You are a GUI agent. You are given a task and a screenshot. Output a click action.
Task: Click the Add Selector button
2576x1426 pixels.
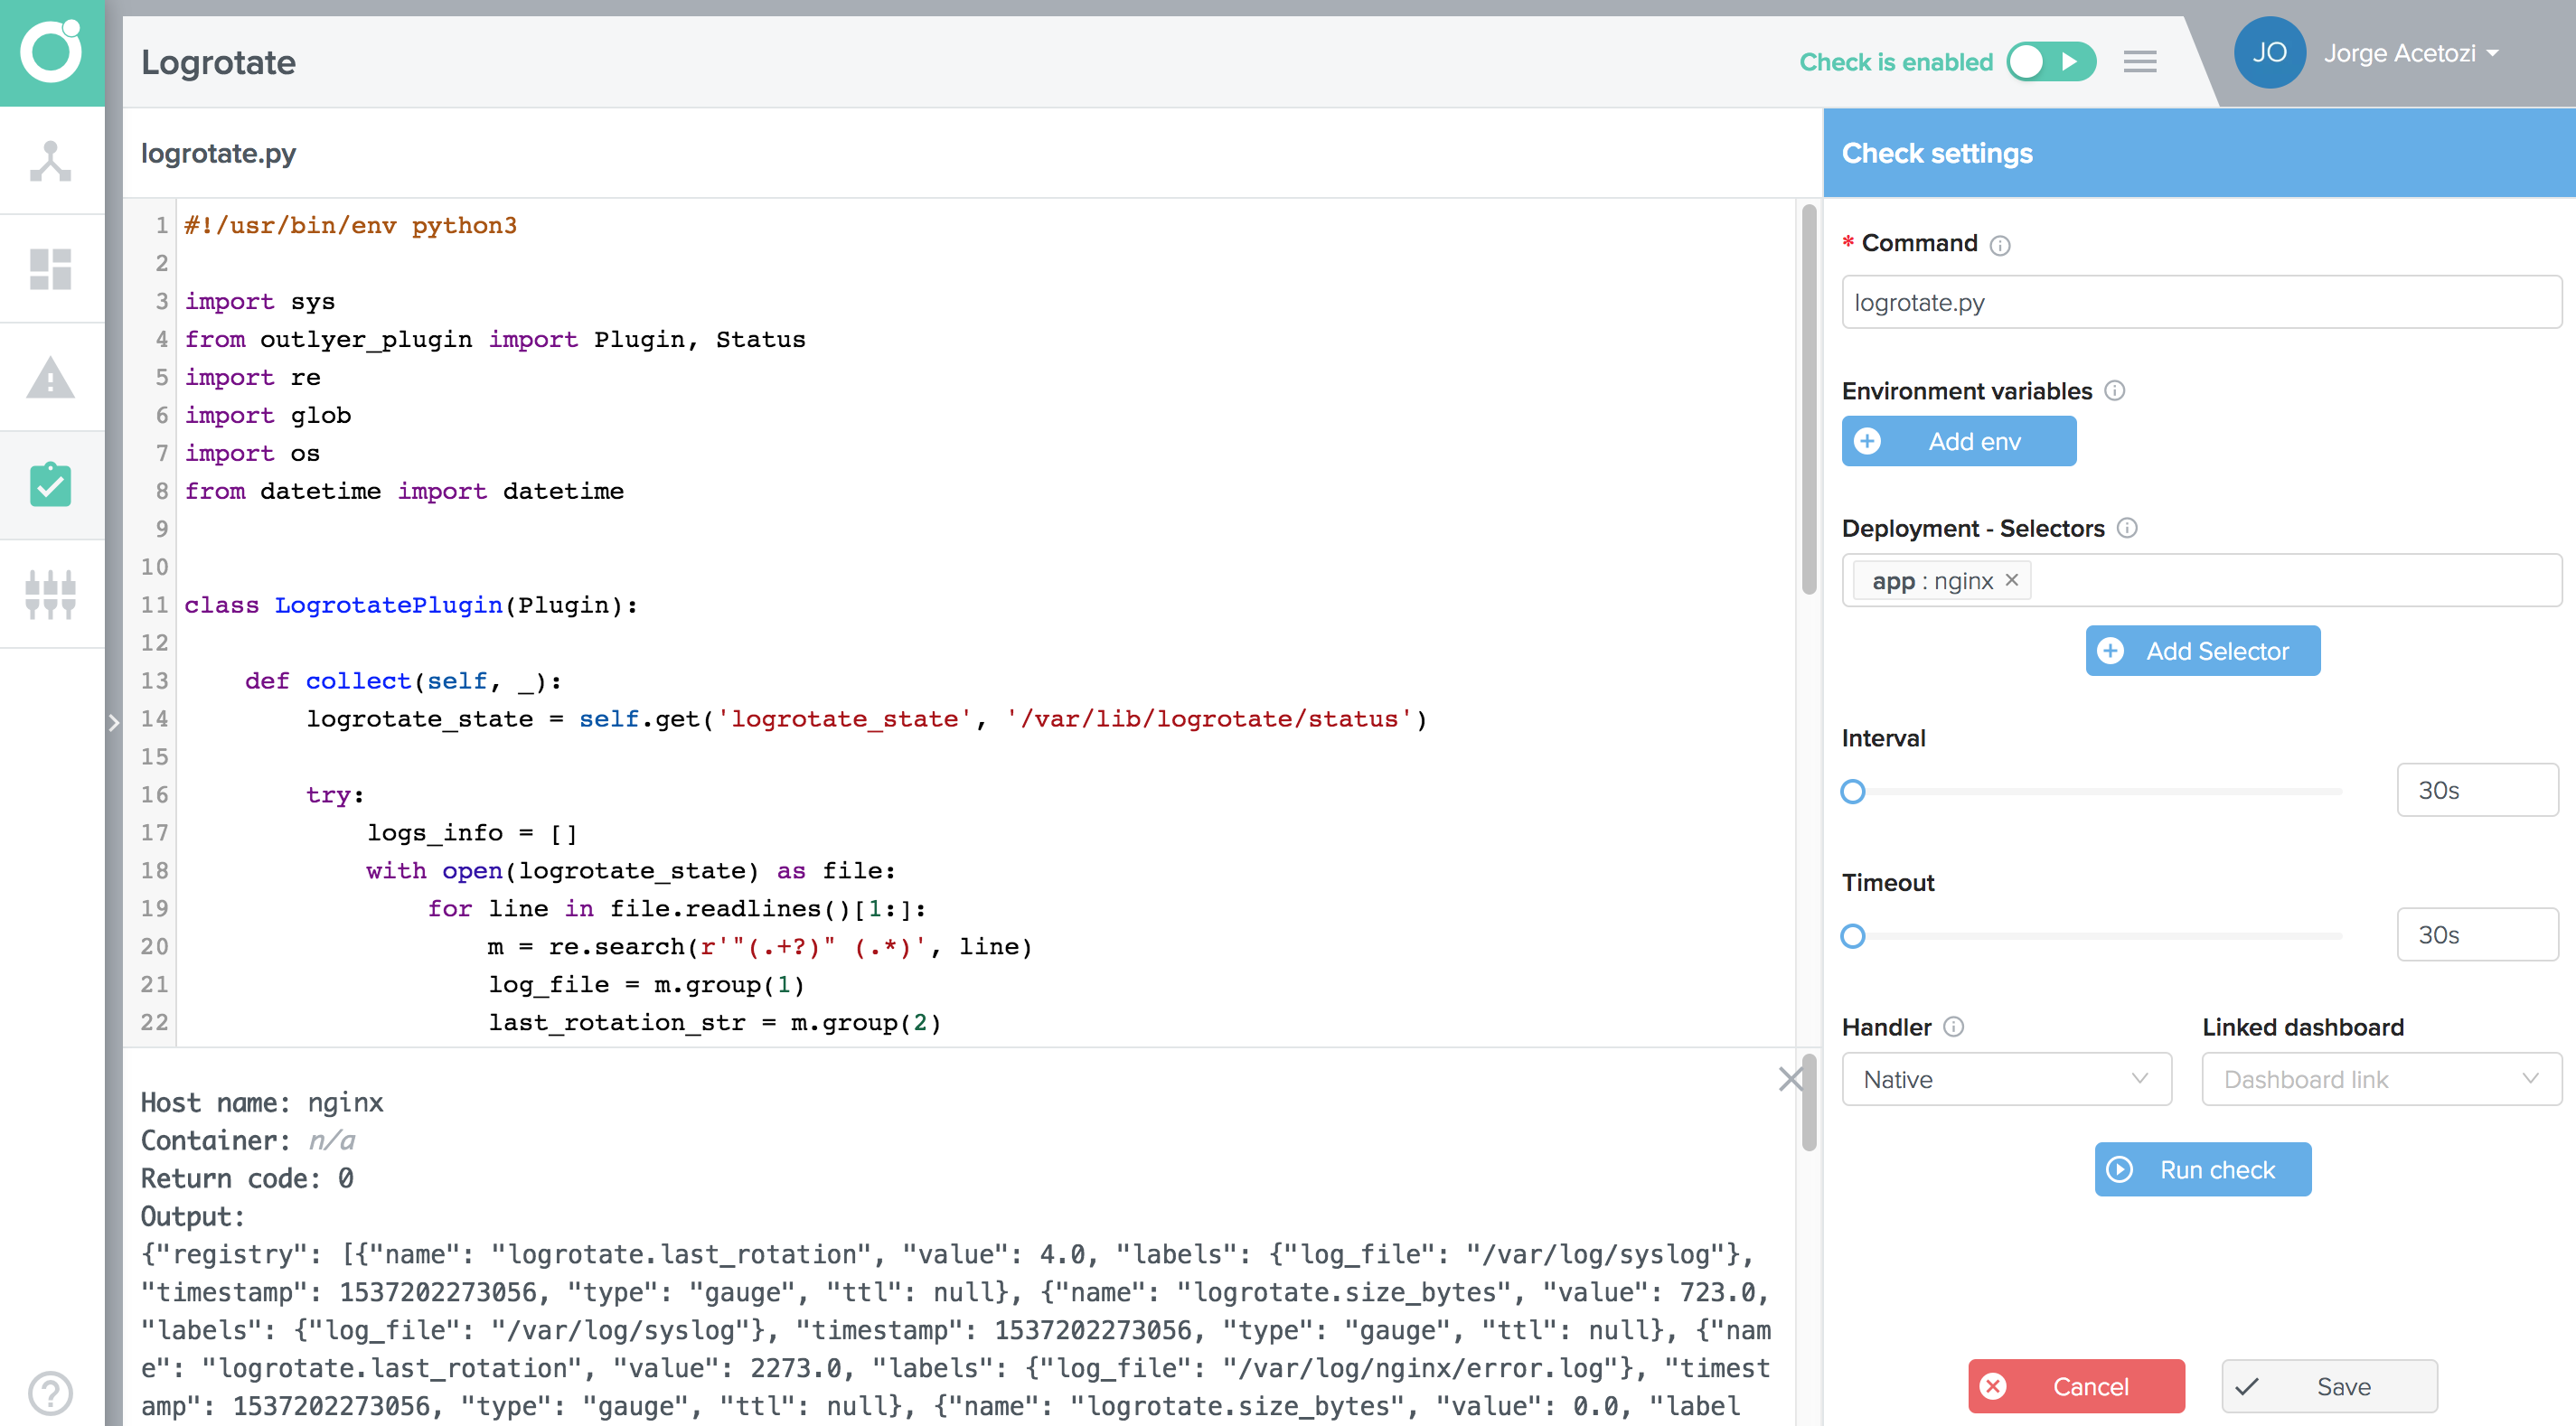point(2200,650)
